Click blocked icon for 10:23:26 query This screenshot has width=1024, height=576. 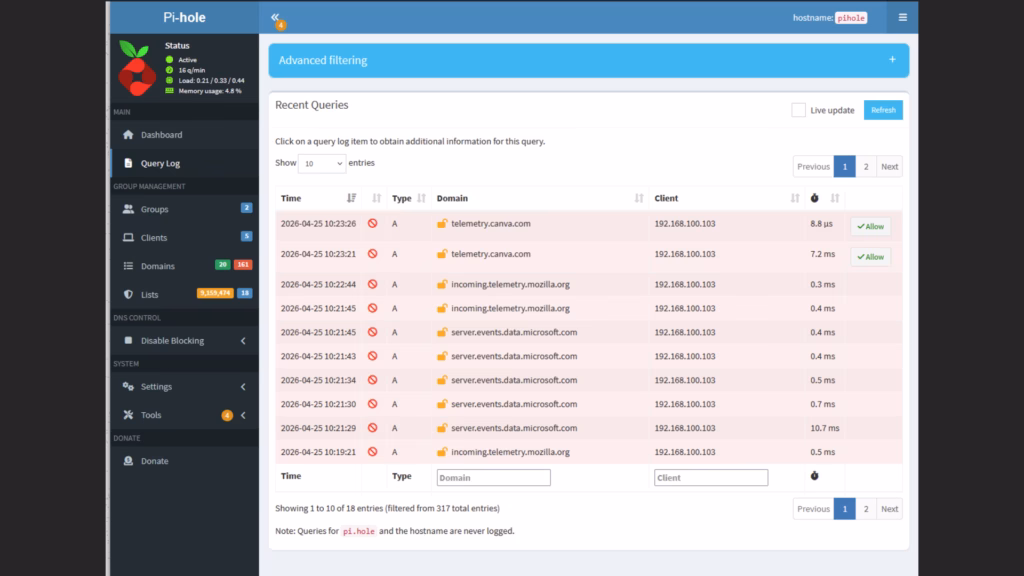coord(372,223)
